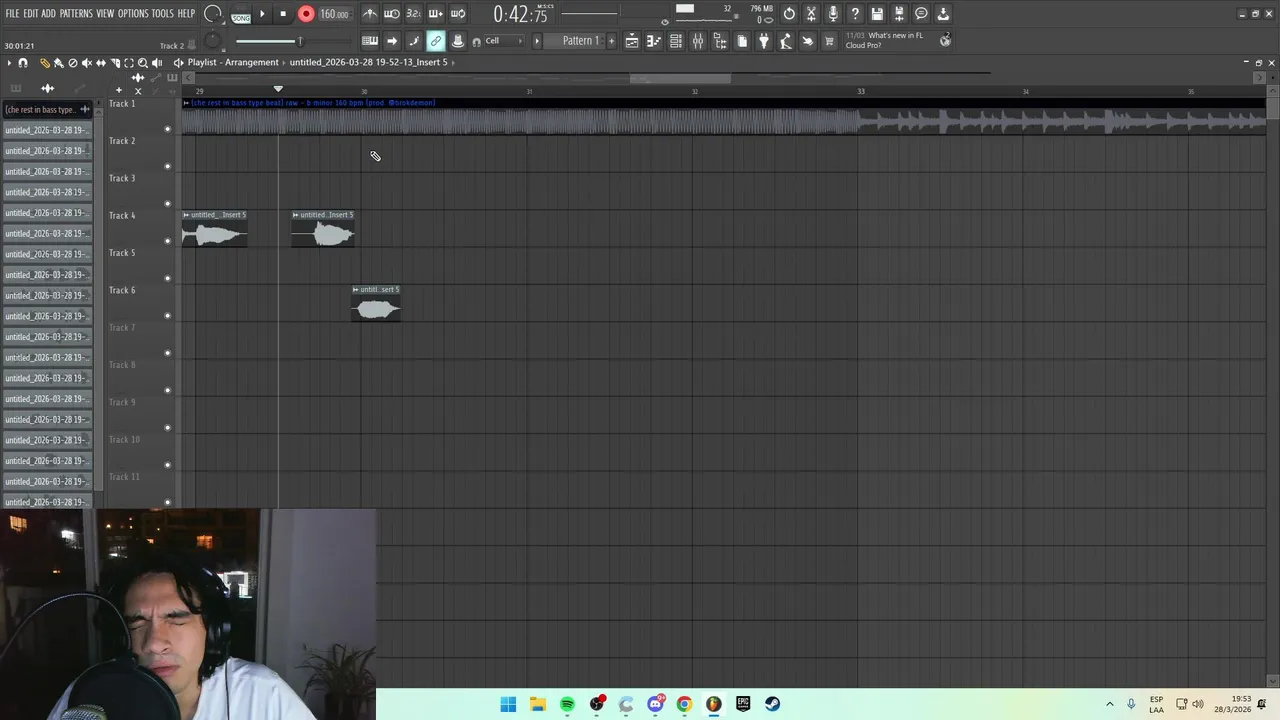1280x720 pixels.
Task: Click the Draw pencil tool in the playlist toolbar
Action: tap(44, 63)
